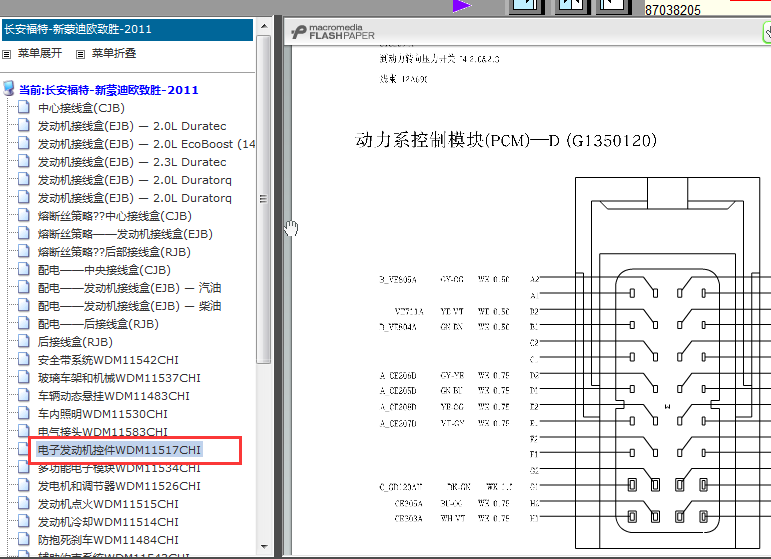Click the right-pane layout icon in top toolbar
This screenshot has height=559, width=771.
(614, 6)
